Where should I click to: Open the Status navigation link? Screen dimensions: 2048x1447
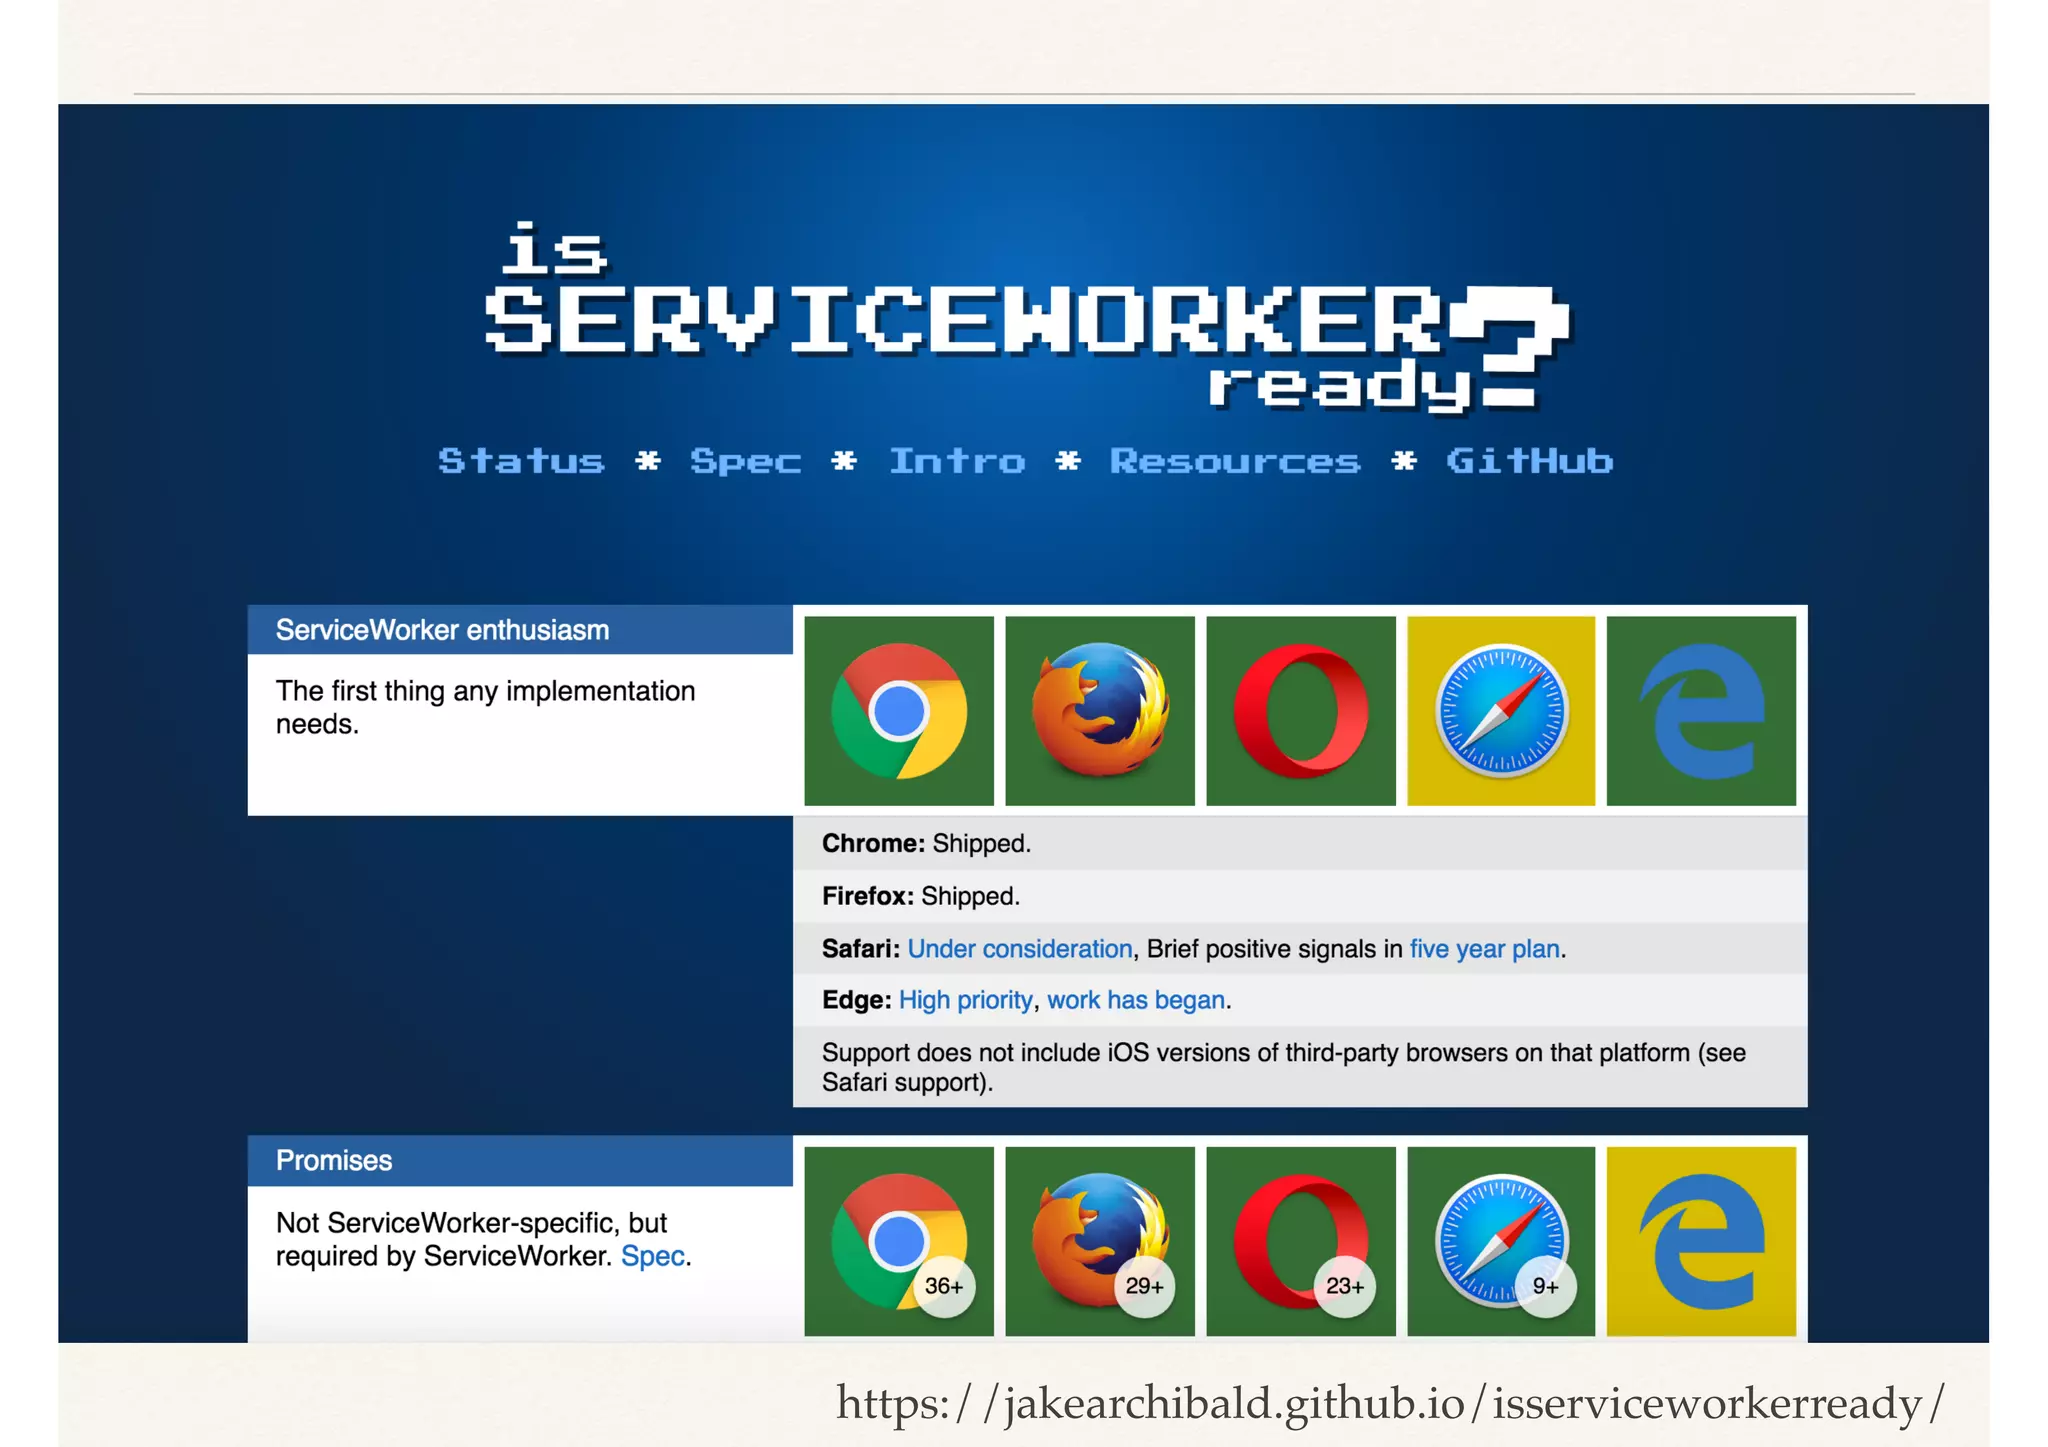point(521,461)
